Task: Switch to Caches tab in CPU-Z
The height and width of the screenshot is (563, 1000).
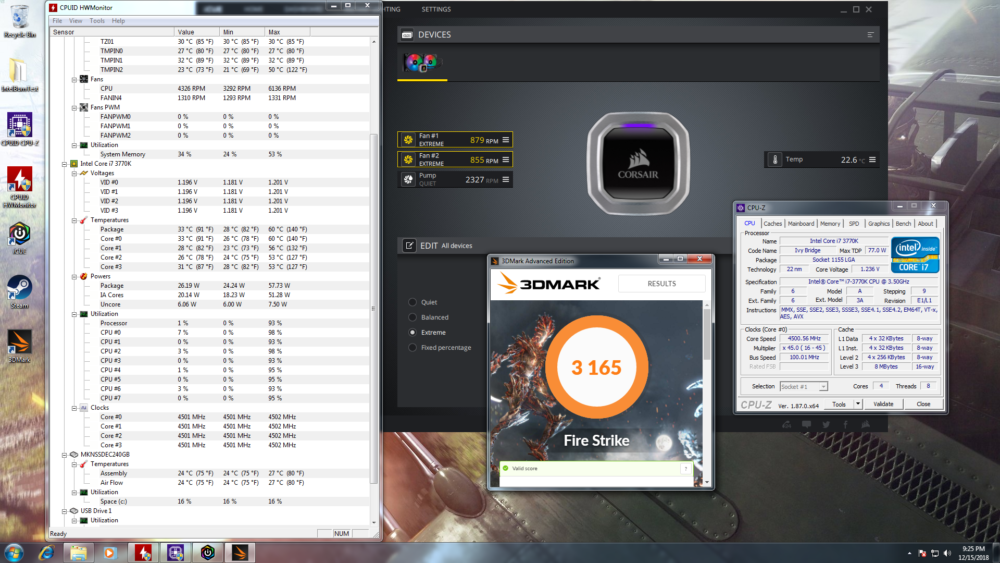Action: pyautogui.click(x=772, y=224)
